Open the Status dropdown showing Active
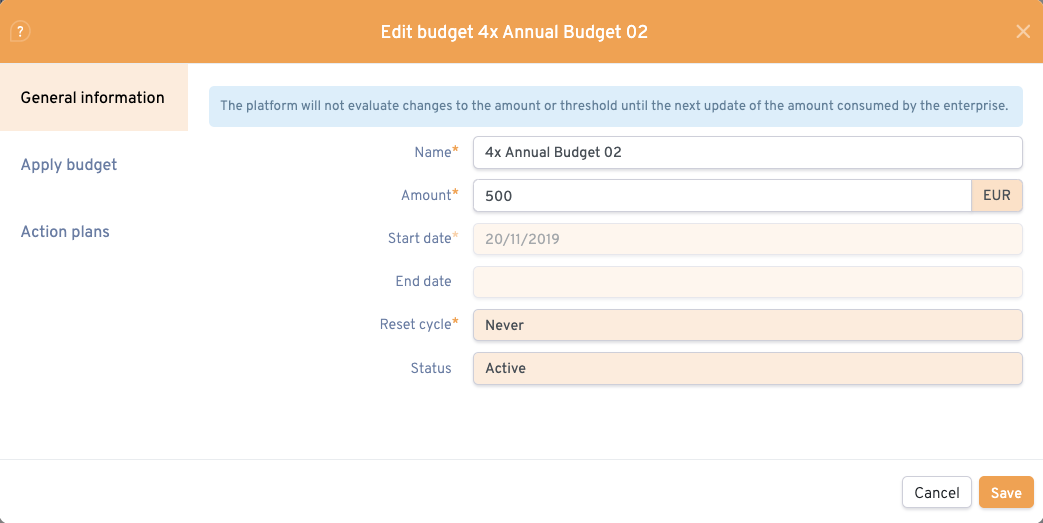 [748, 368]
